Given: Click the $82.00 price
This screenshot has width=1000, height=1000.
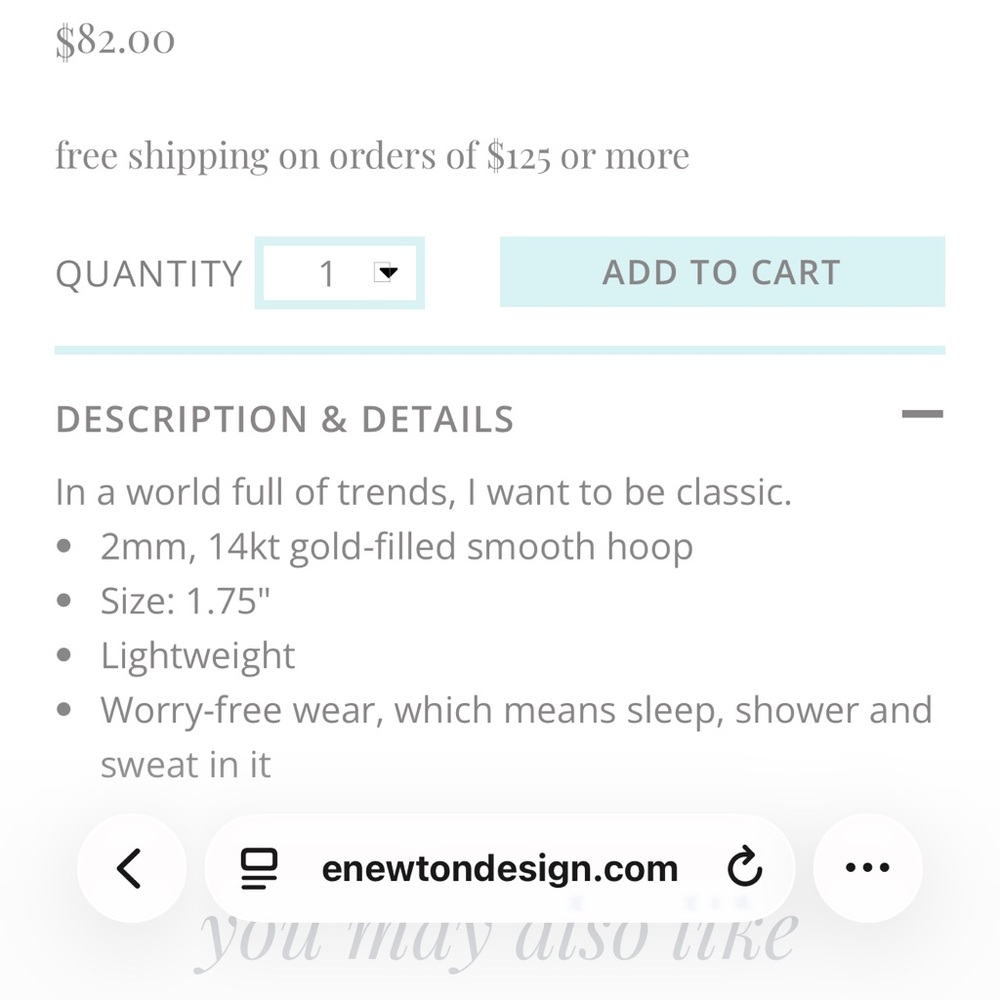Looking at the screenshot, I should point(115,41).
